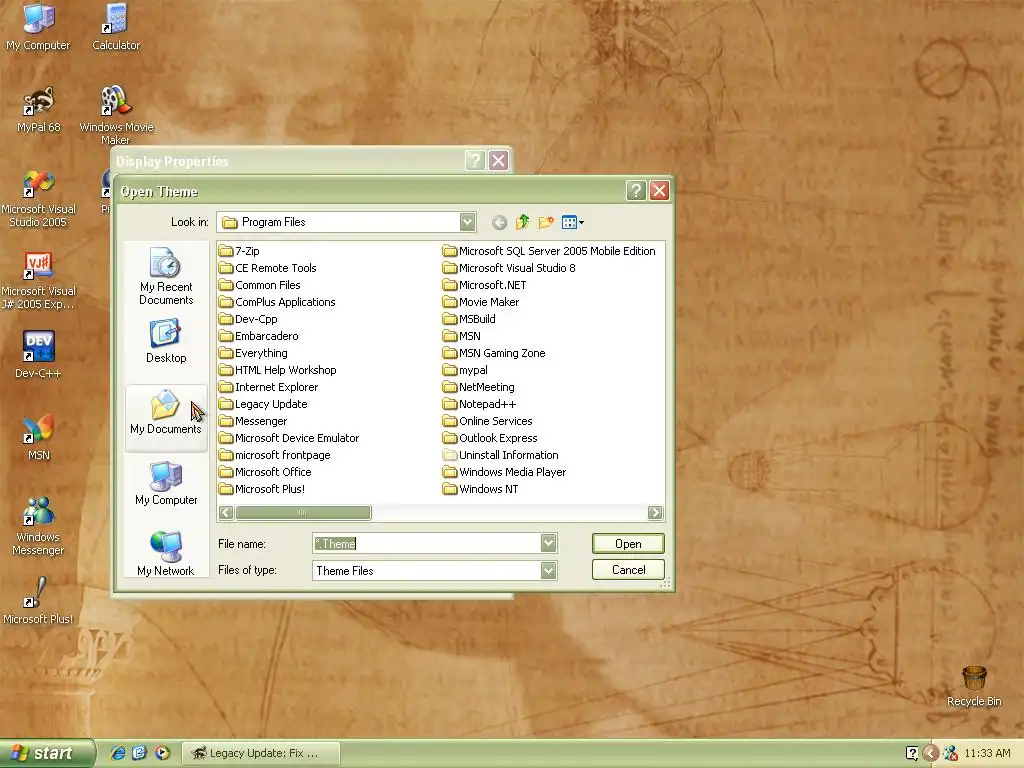Expand the Look in dropdown

[x=468, y=222]
